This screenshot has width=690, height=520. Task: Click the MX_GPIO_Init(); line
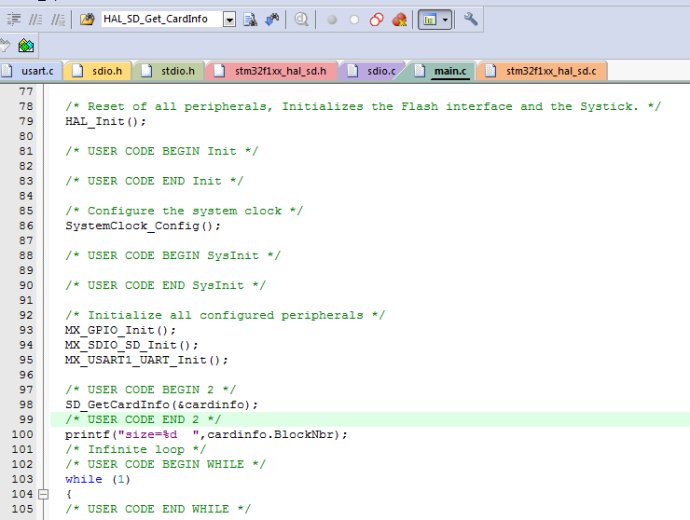pos(121,330)
